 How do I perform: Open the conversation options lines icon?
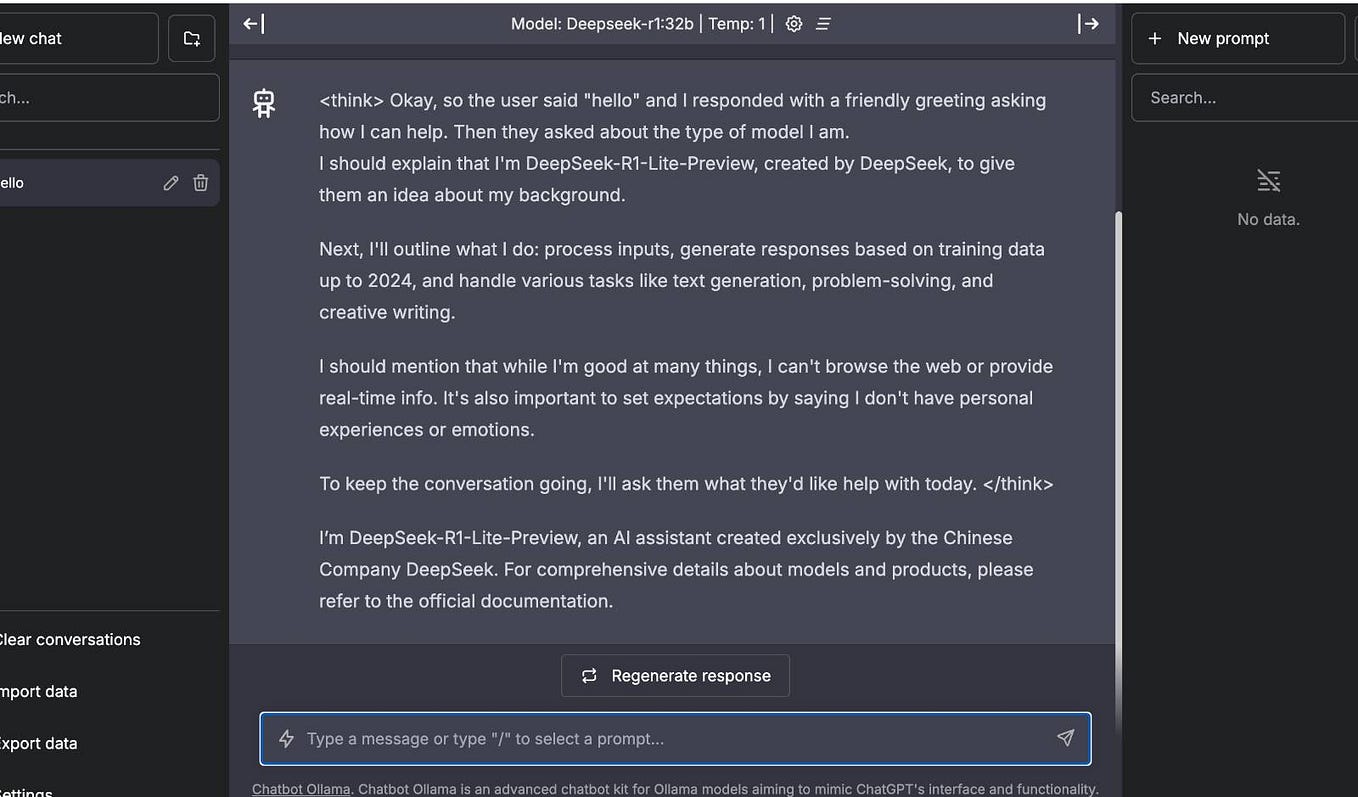[x=823, y=23]
